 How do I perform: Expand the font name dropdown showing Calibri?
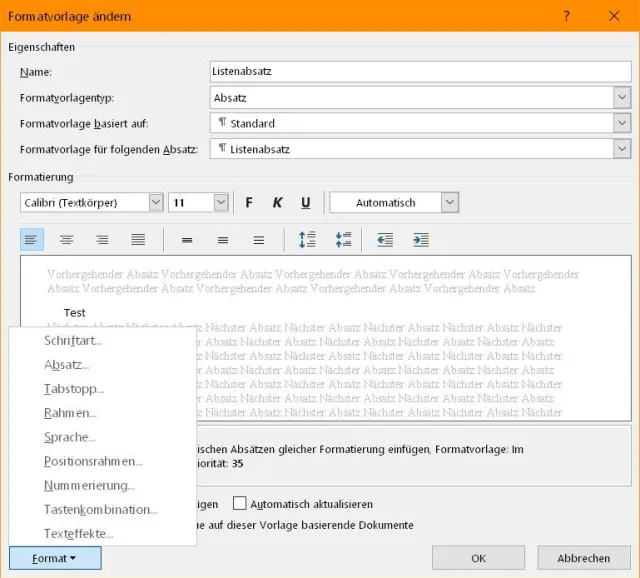(x=156, y=203)
